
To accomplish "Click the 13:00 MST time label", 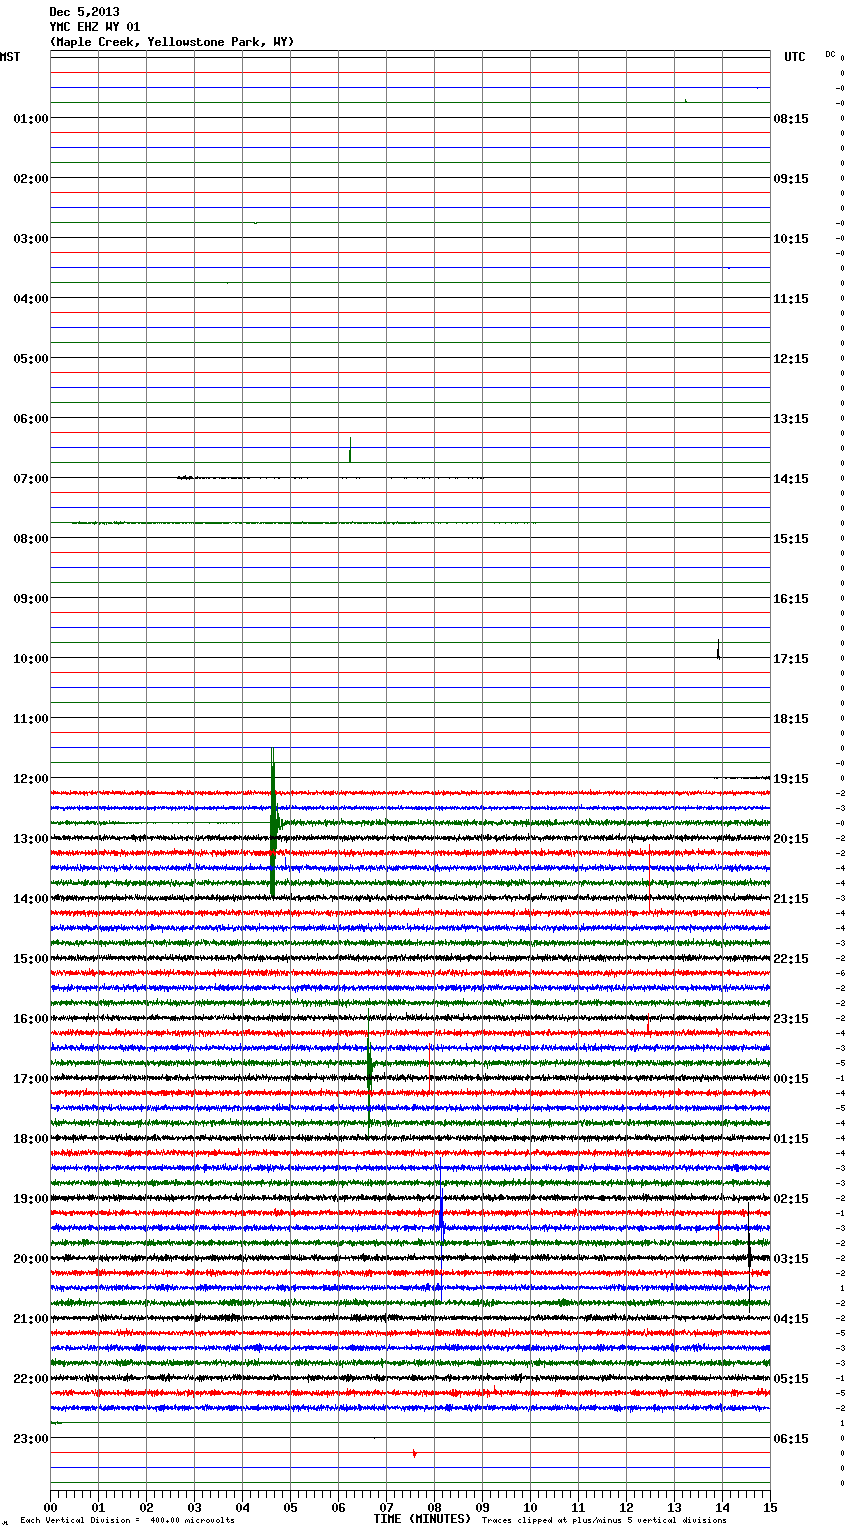I will [30, 839].
